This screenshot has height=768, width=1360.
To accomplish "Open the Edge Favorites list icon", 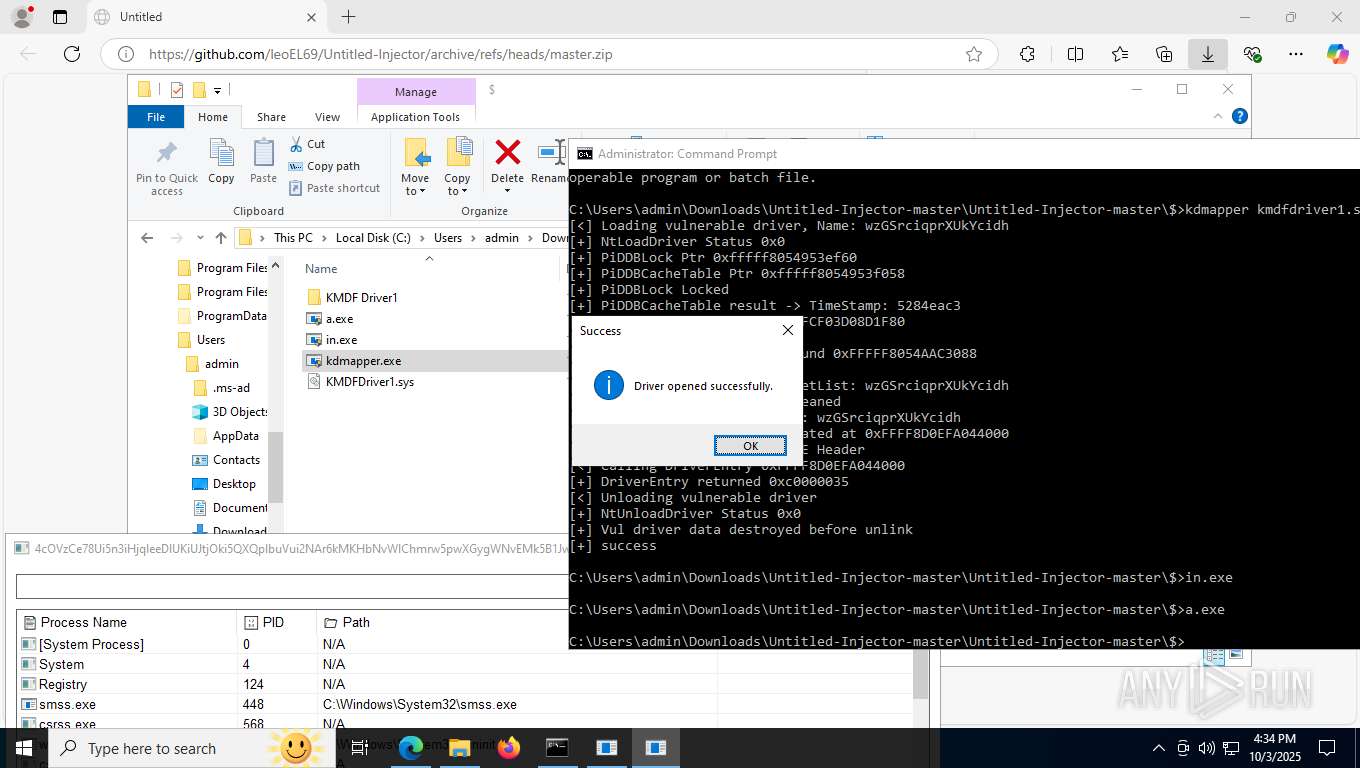I will (x=1119, y=54).
